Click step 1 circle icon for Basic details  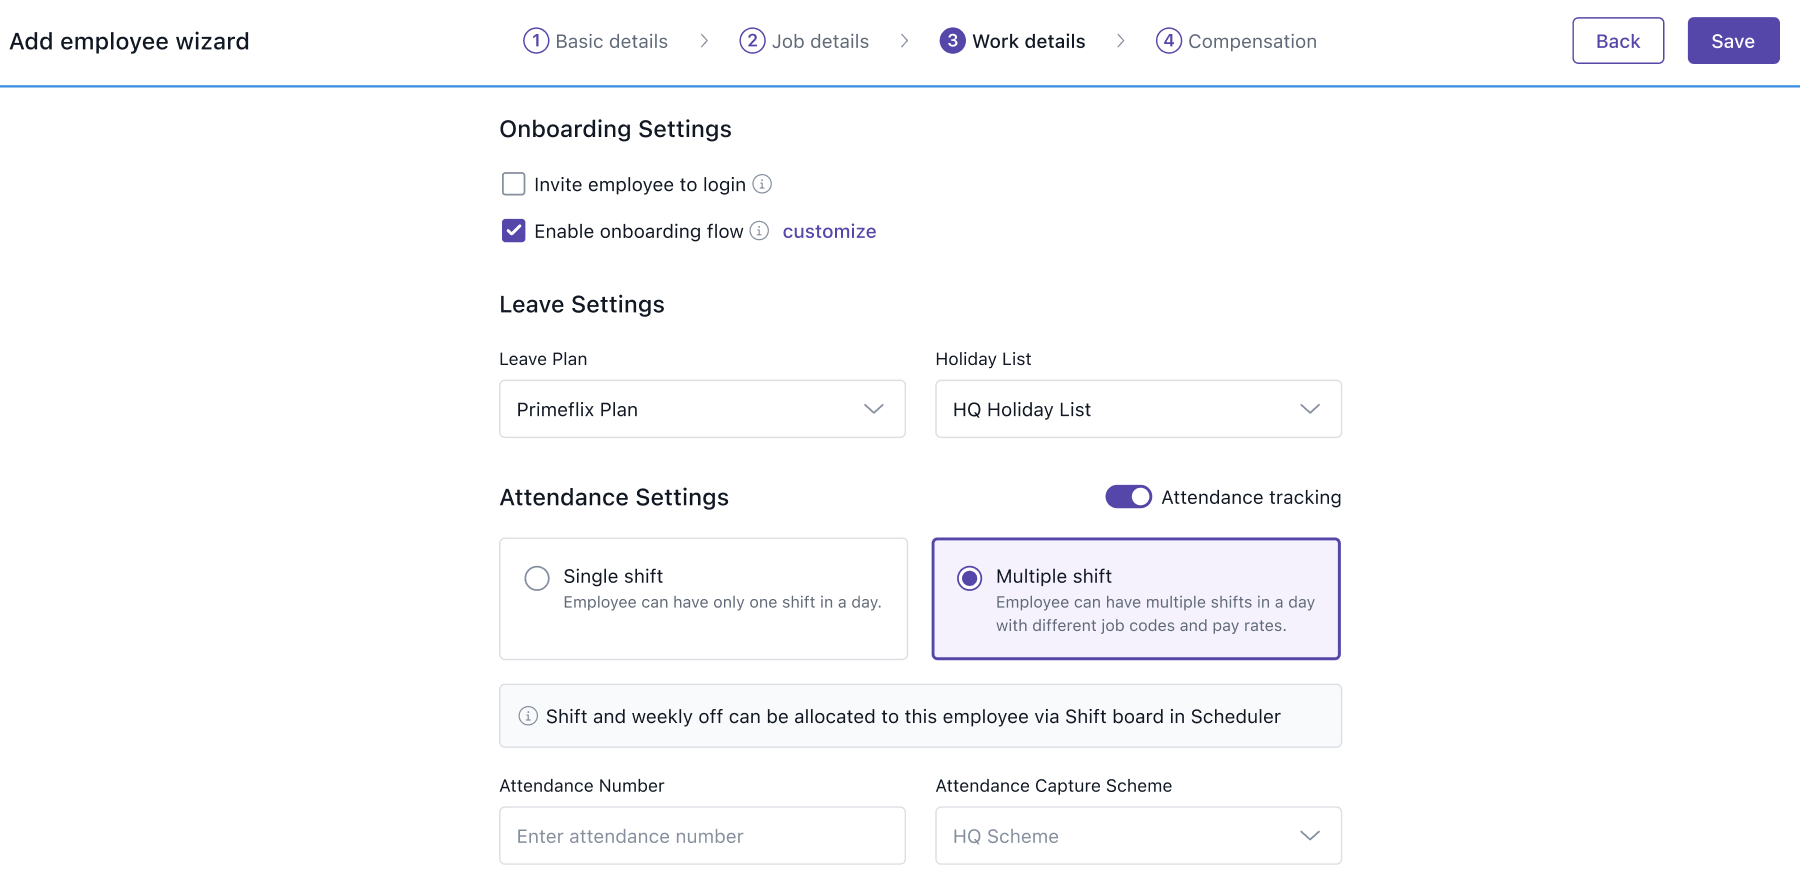[x=536, y=41]
